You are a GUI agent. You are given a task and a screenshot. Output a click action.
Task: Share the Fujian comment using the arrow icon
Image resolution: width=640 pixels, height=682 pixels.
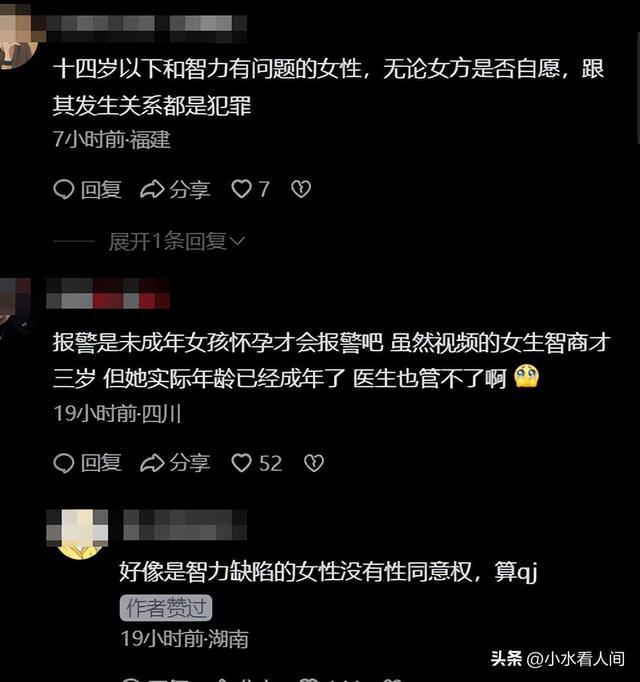(152, 190)
